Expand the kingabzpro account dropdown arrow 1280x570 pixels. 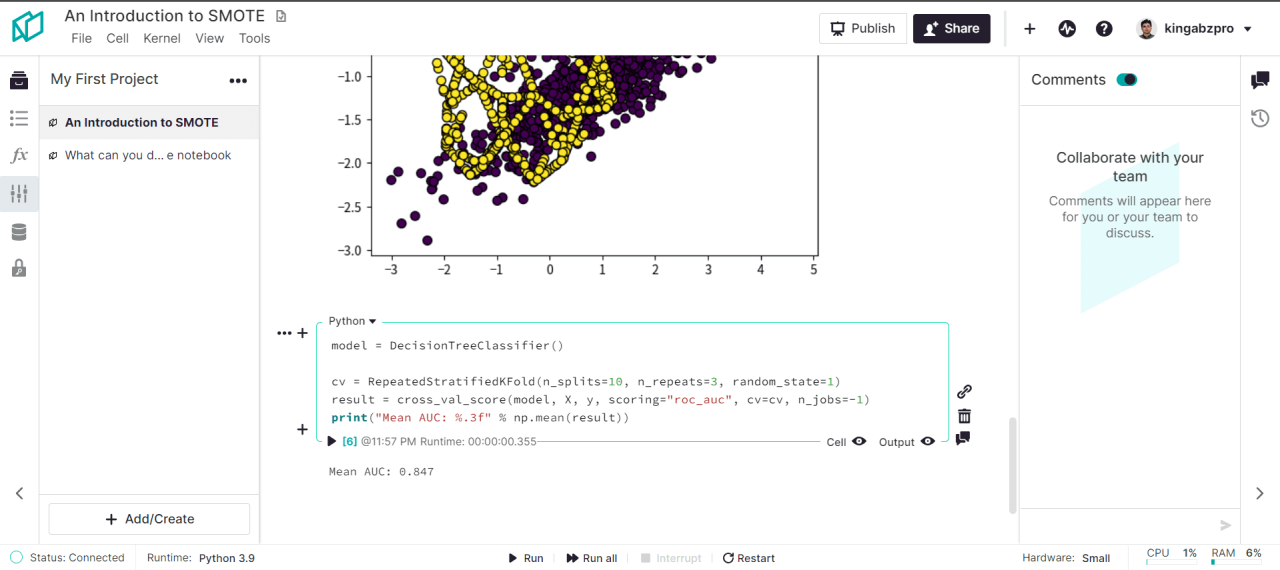[x=1247, y=30]
